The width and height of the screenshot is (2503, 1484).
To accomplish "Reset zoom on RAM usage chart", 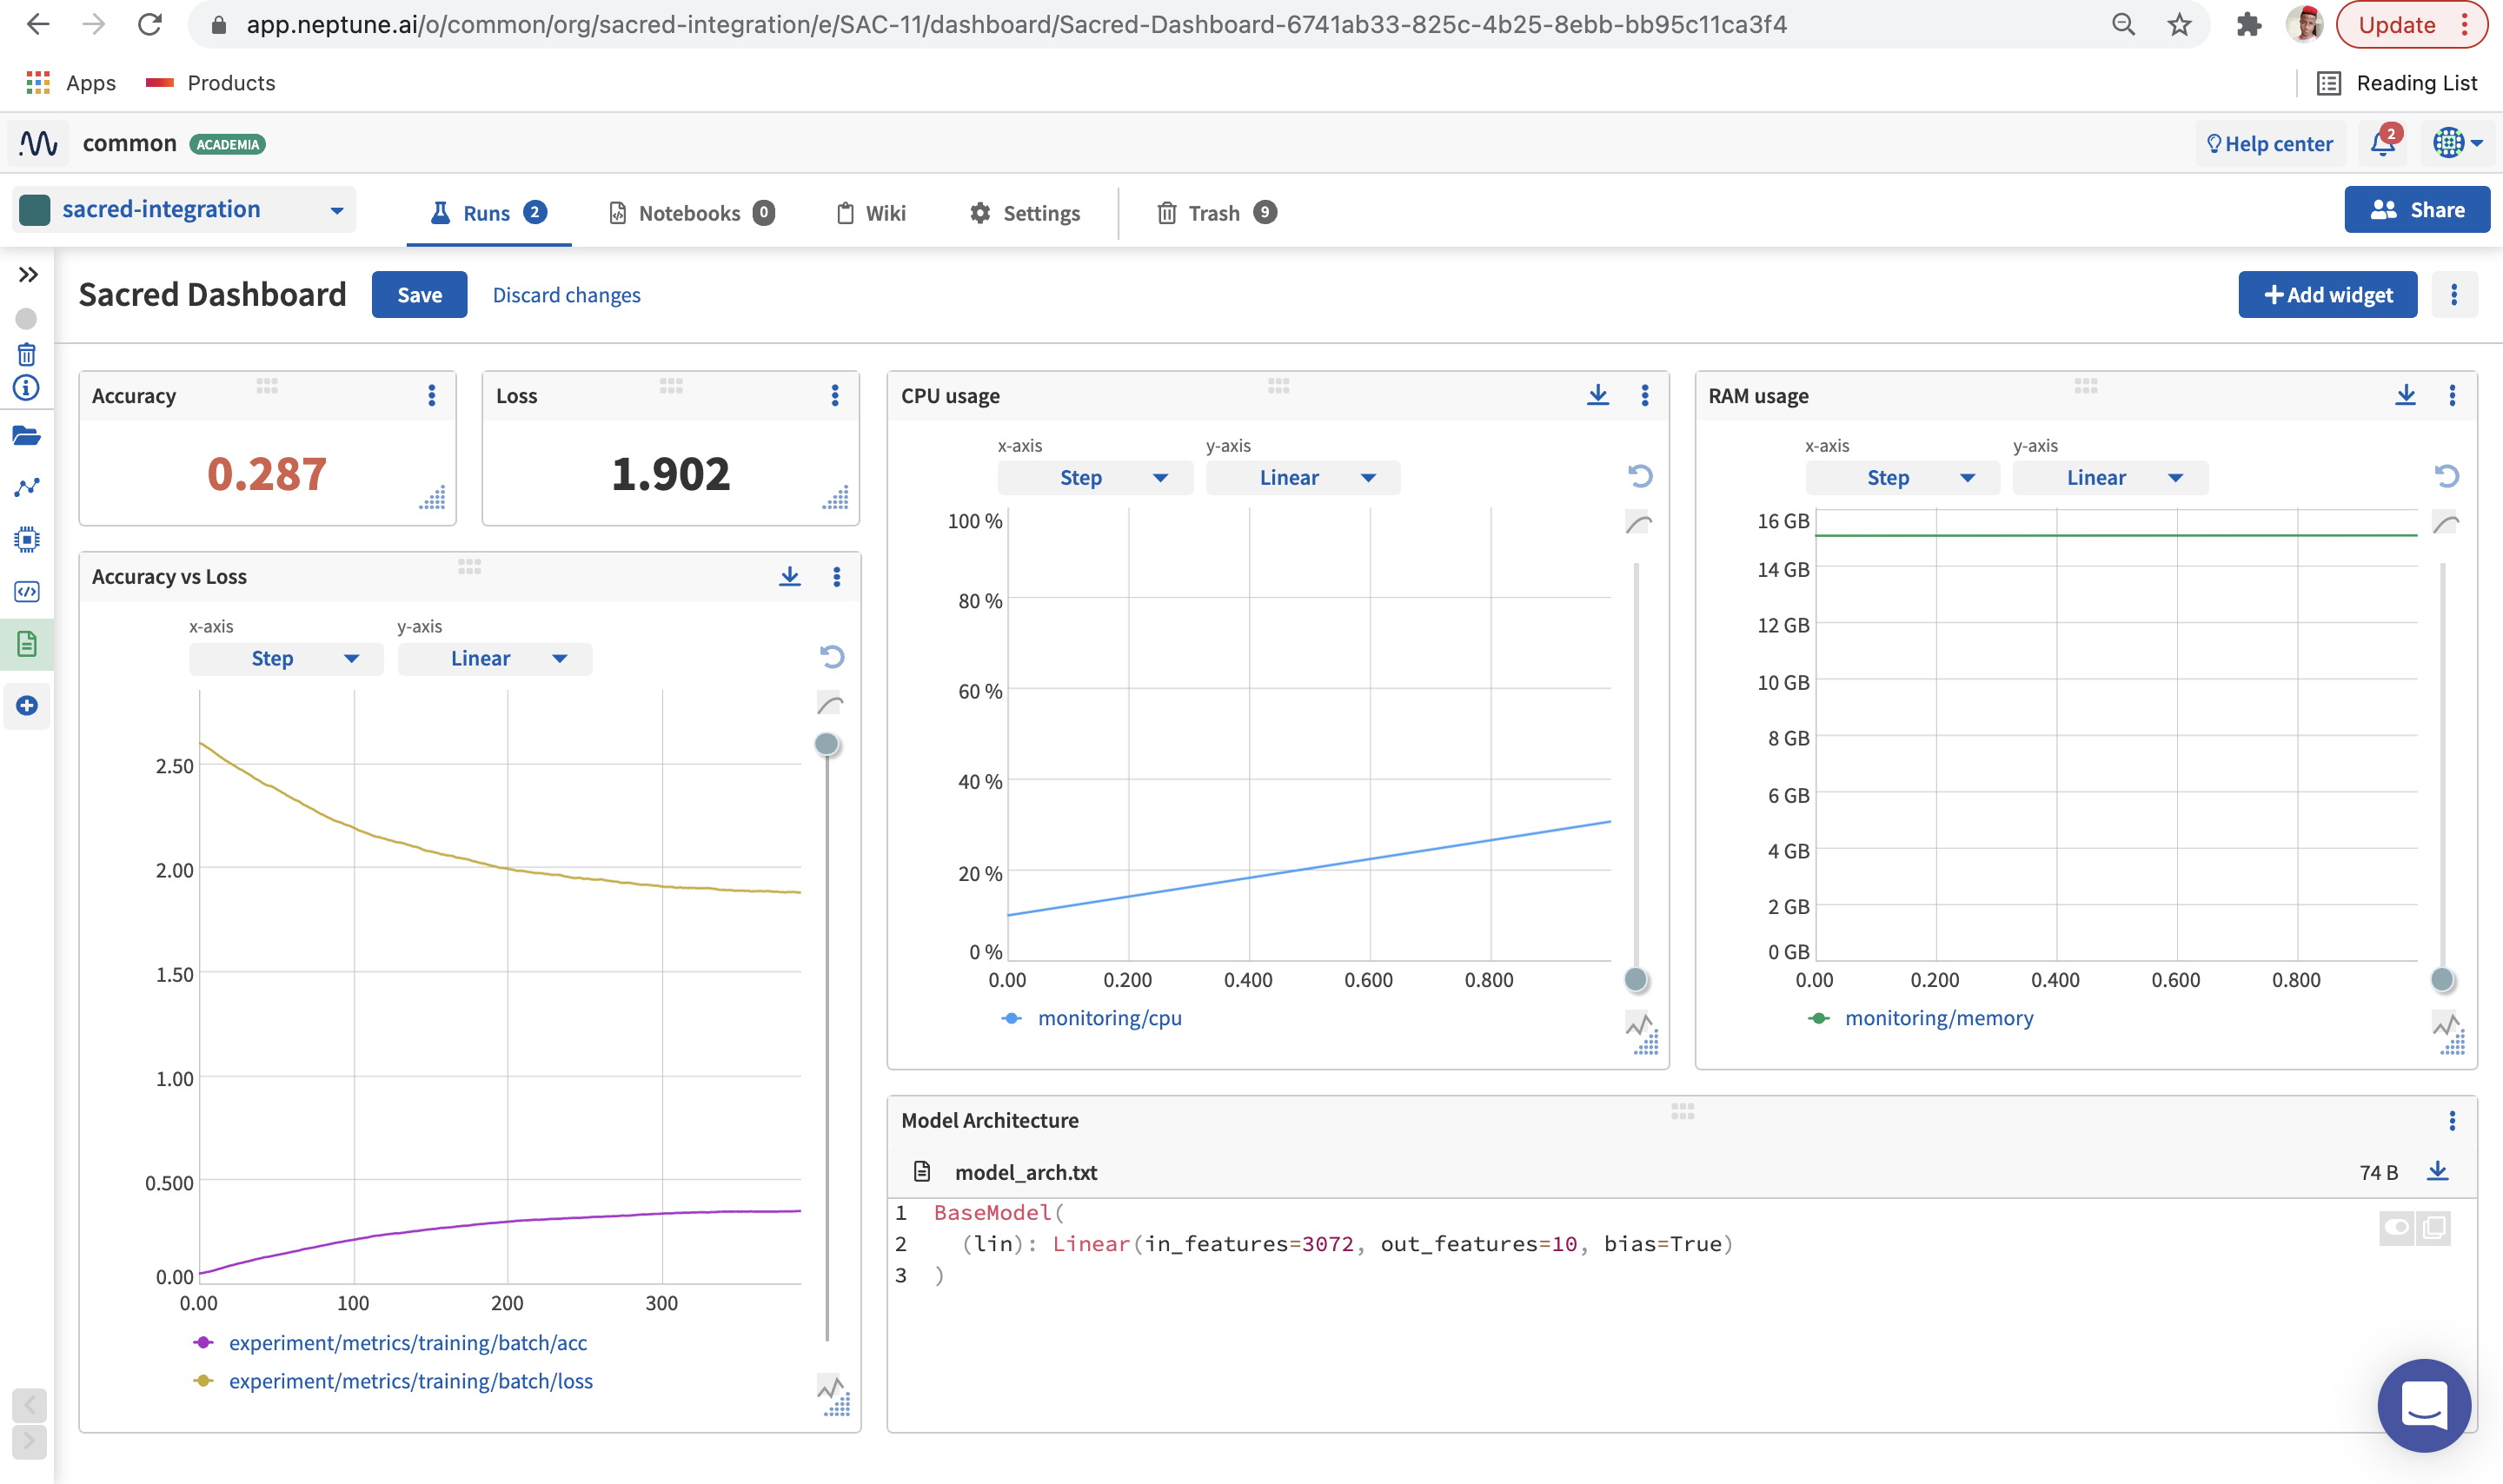I will pyautogui.click(x=2446, y=476).
